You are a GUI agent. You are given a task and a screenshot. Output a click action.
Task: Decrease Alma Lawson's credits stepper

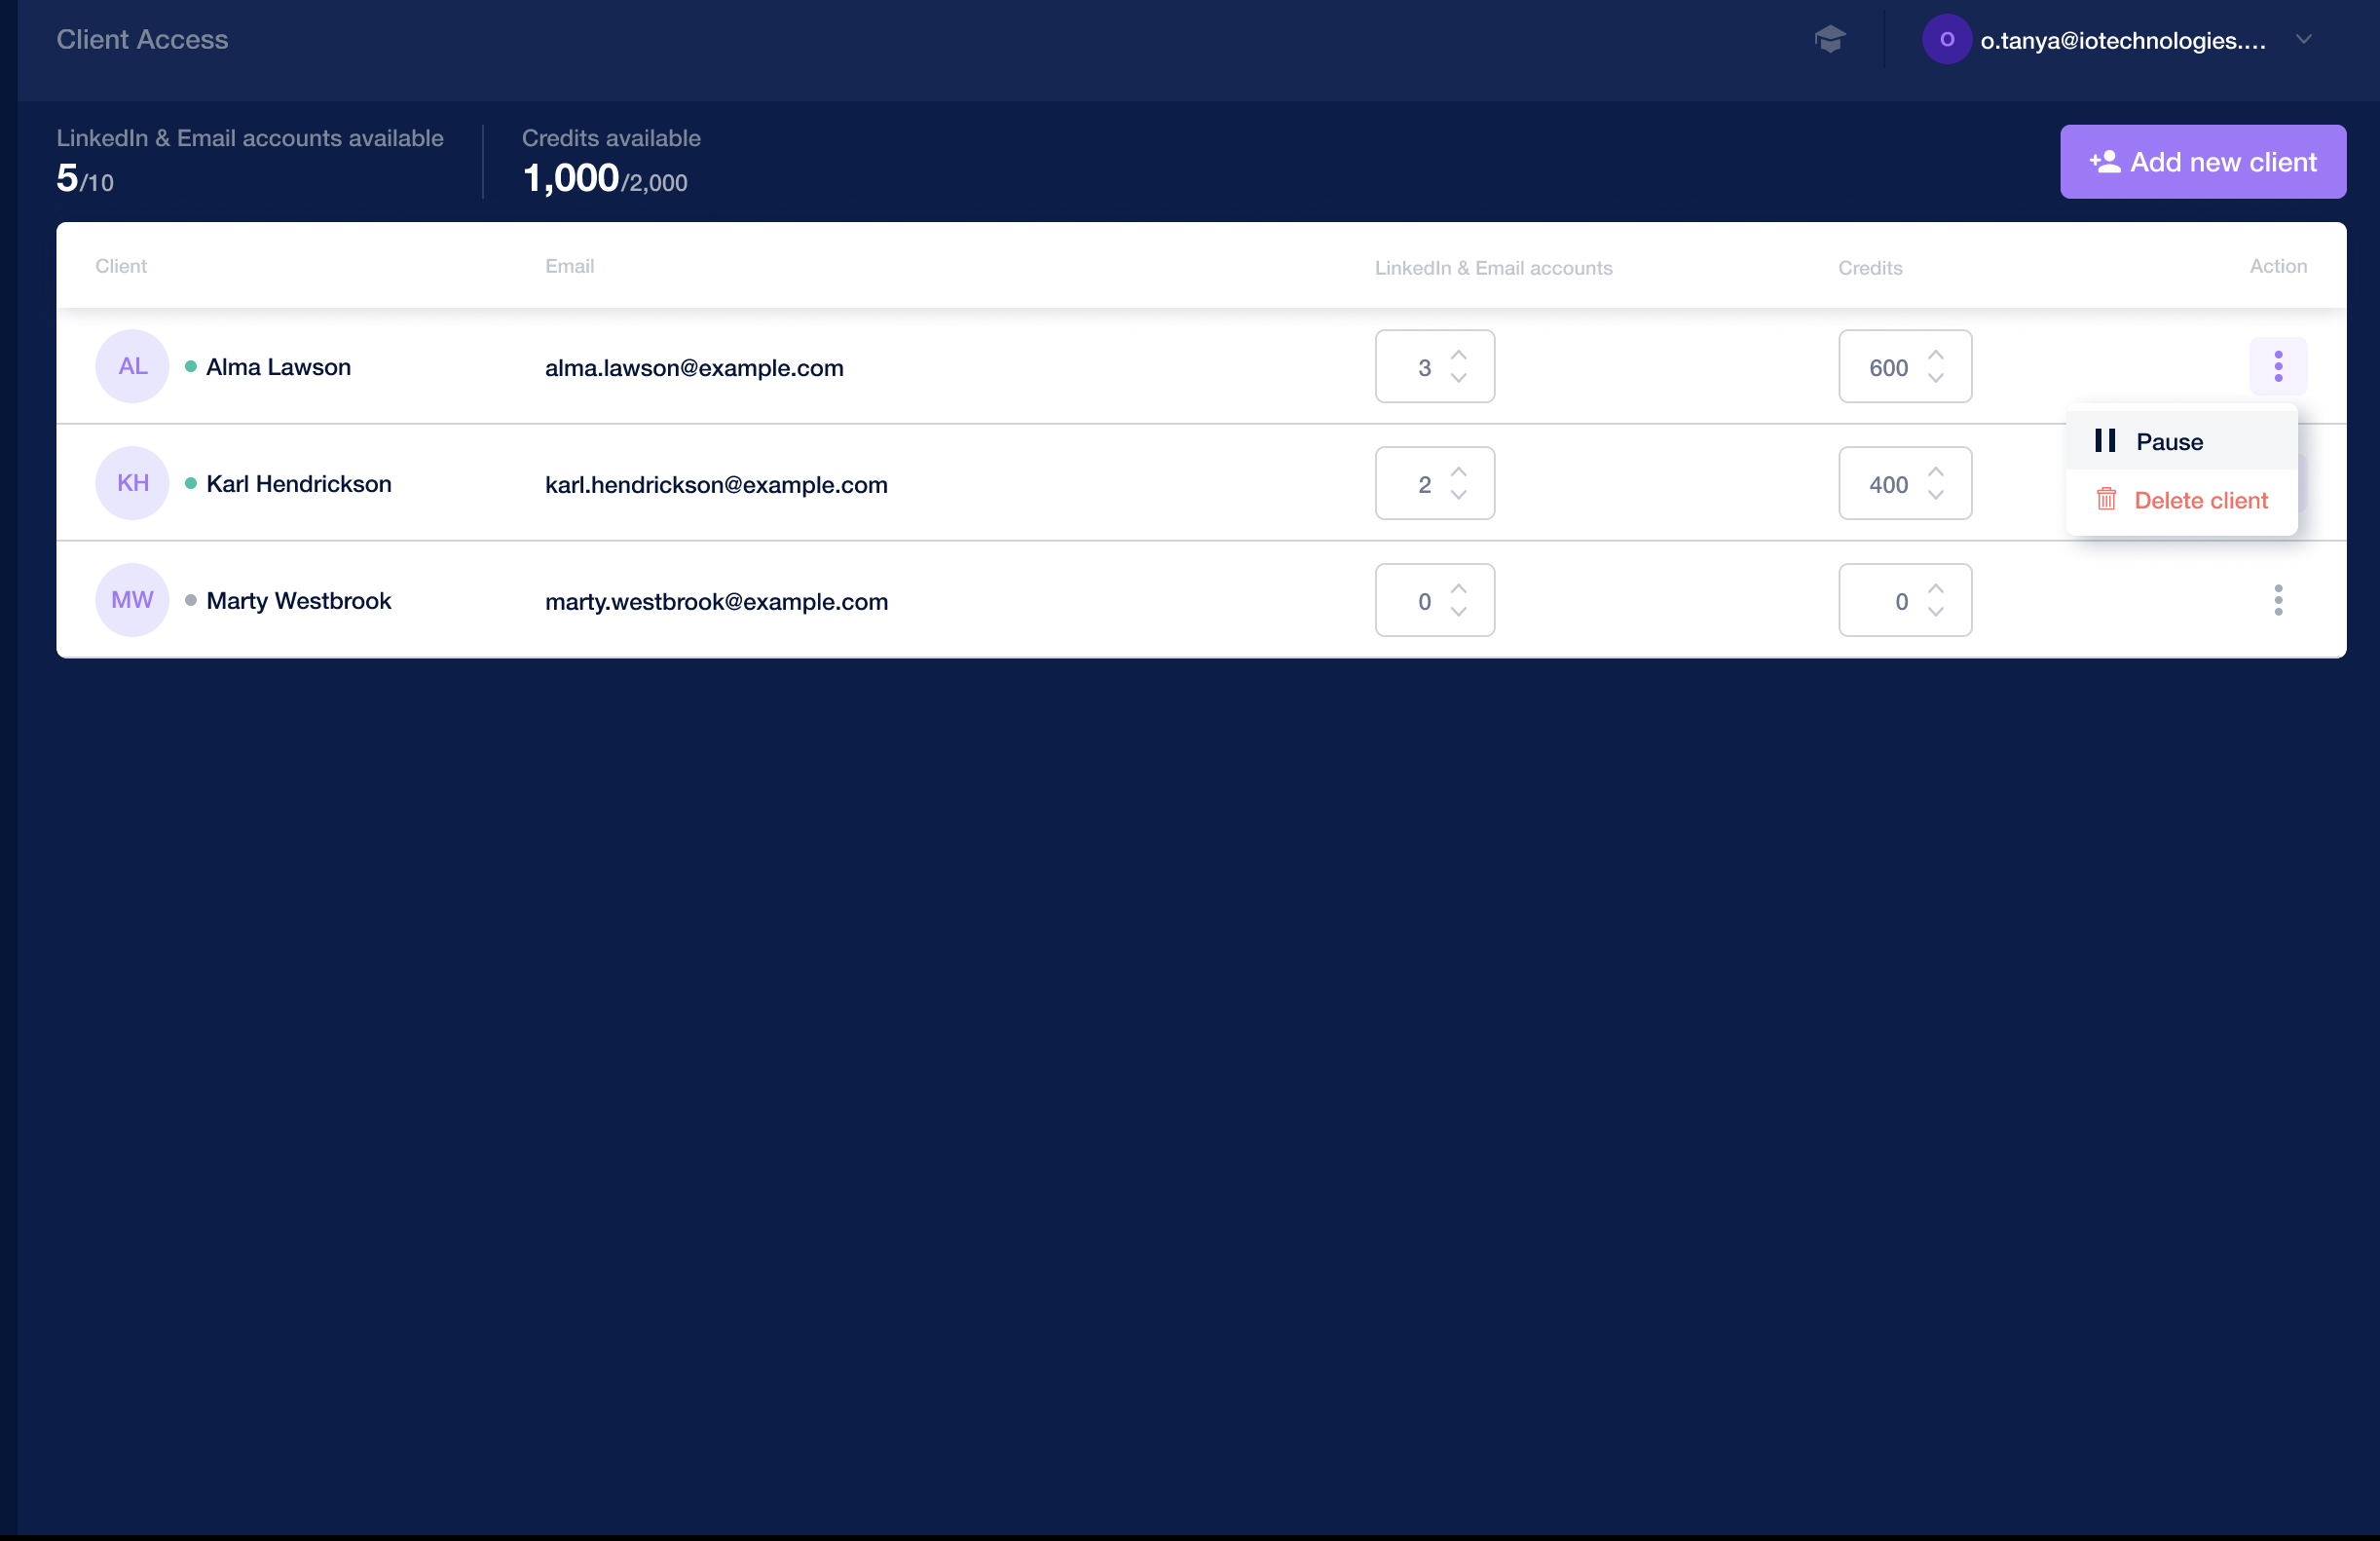1935,378
